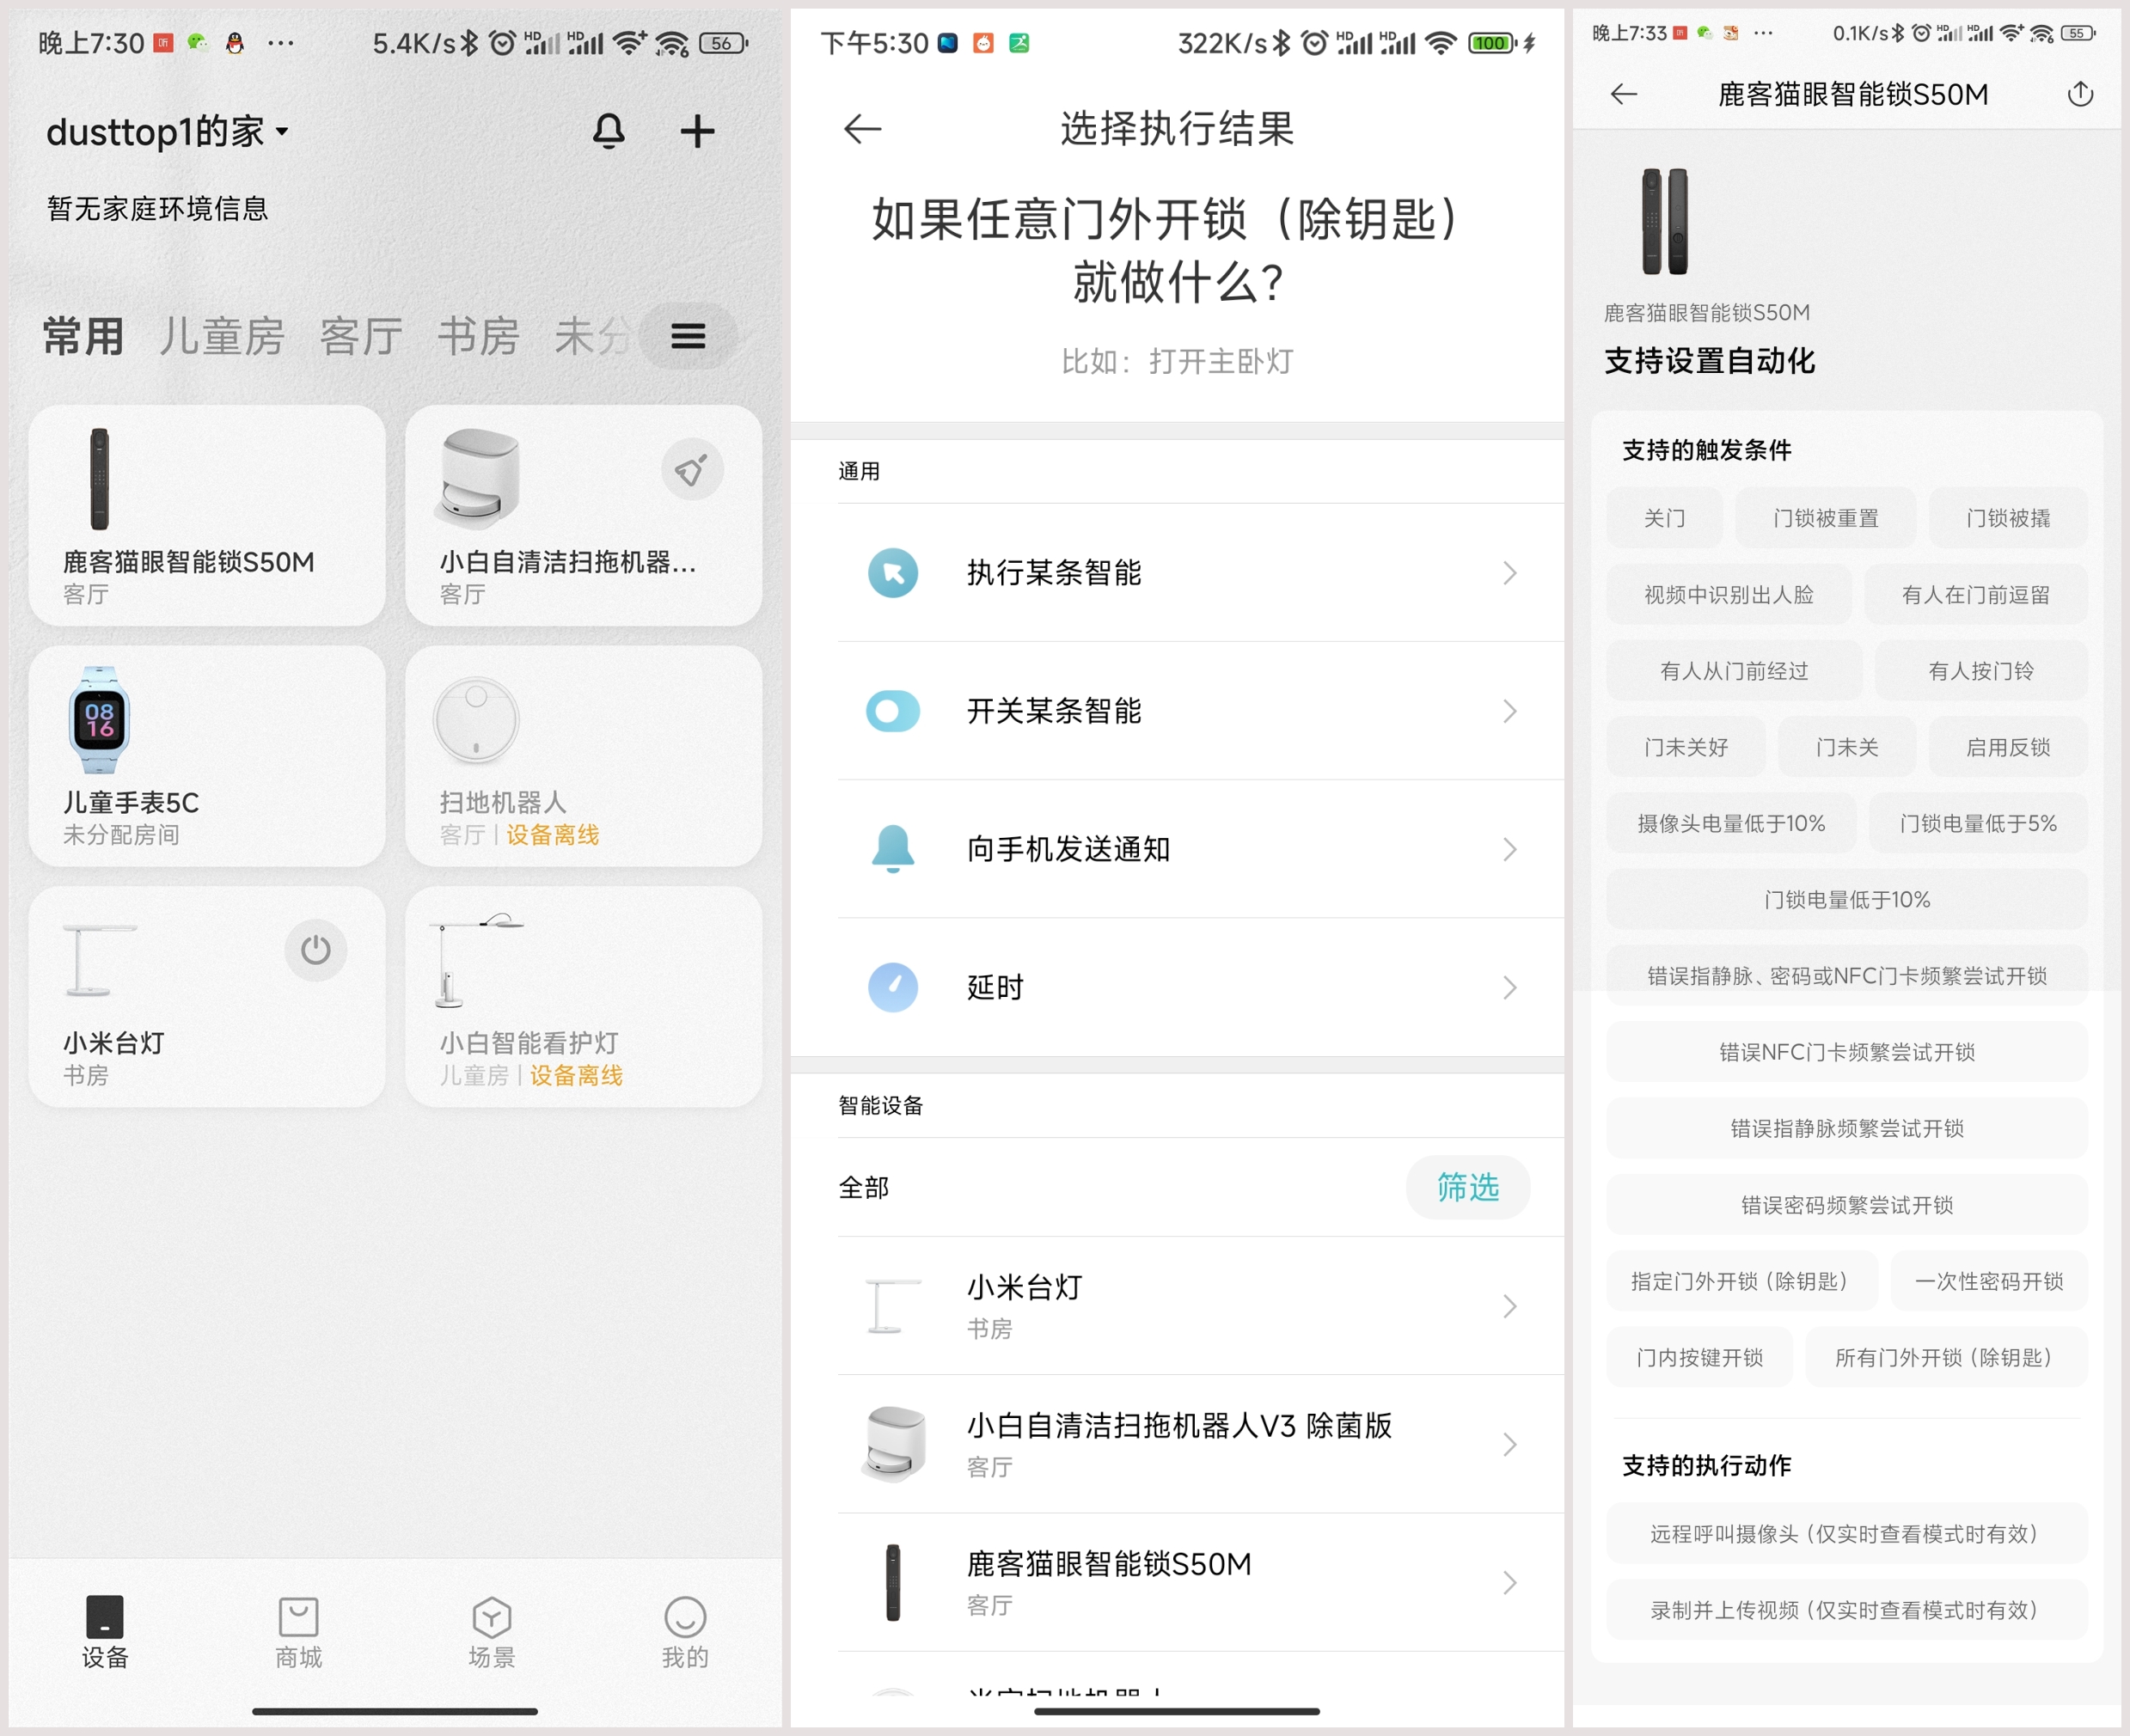Pick 错误密码频繁尝试开锁 trigger
Viewport: 2130px width, 1736px height.
1847,1205
